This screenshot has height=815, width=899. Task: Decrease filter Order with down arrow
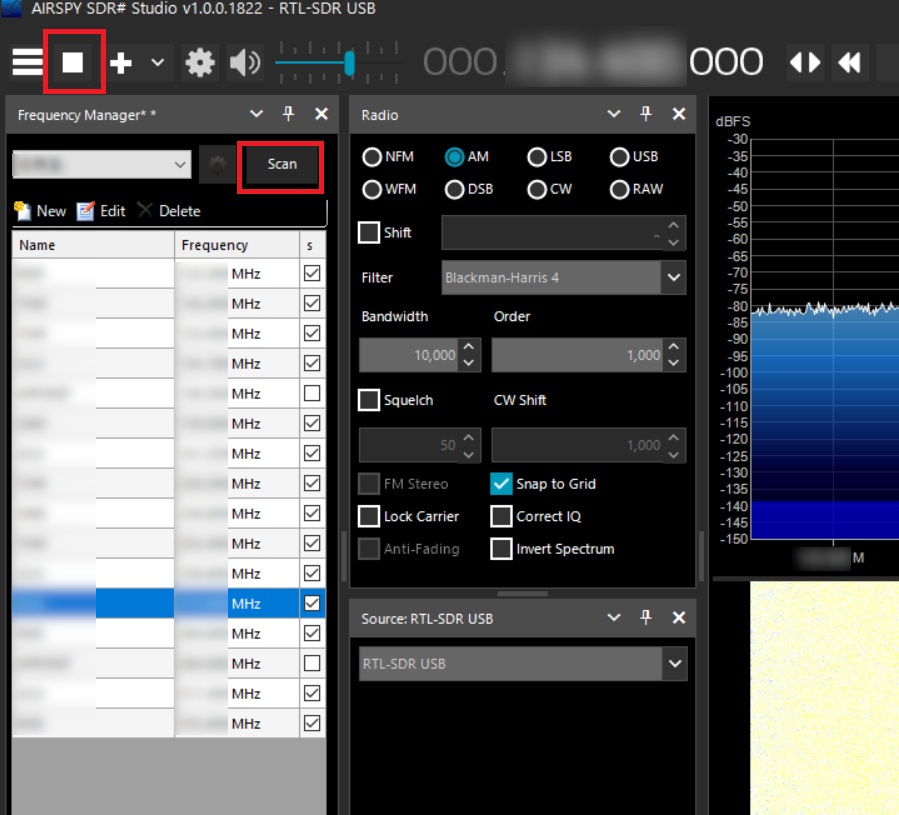674,362
